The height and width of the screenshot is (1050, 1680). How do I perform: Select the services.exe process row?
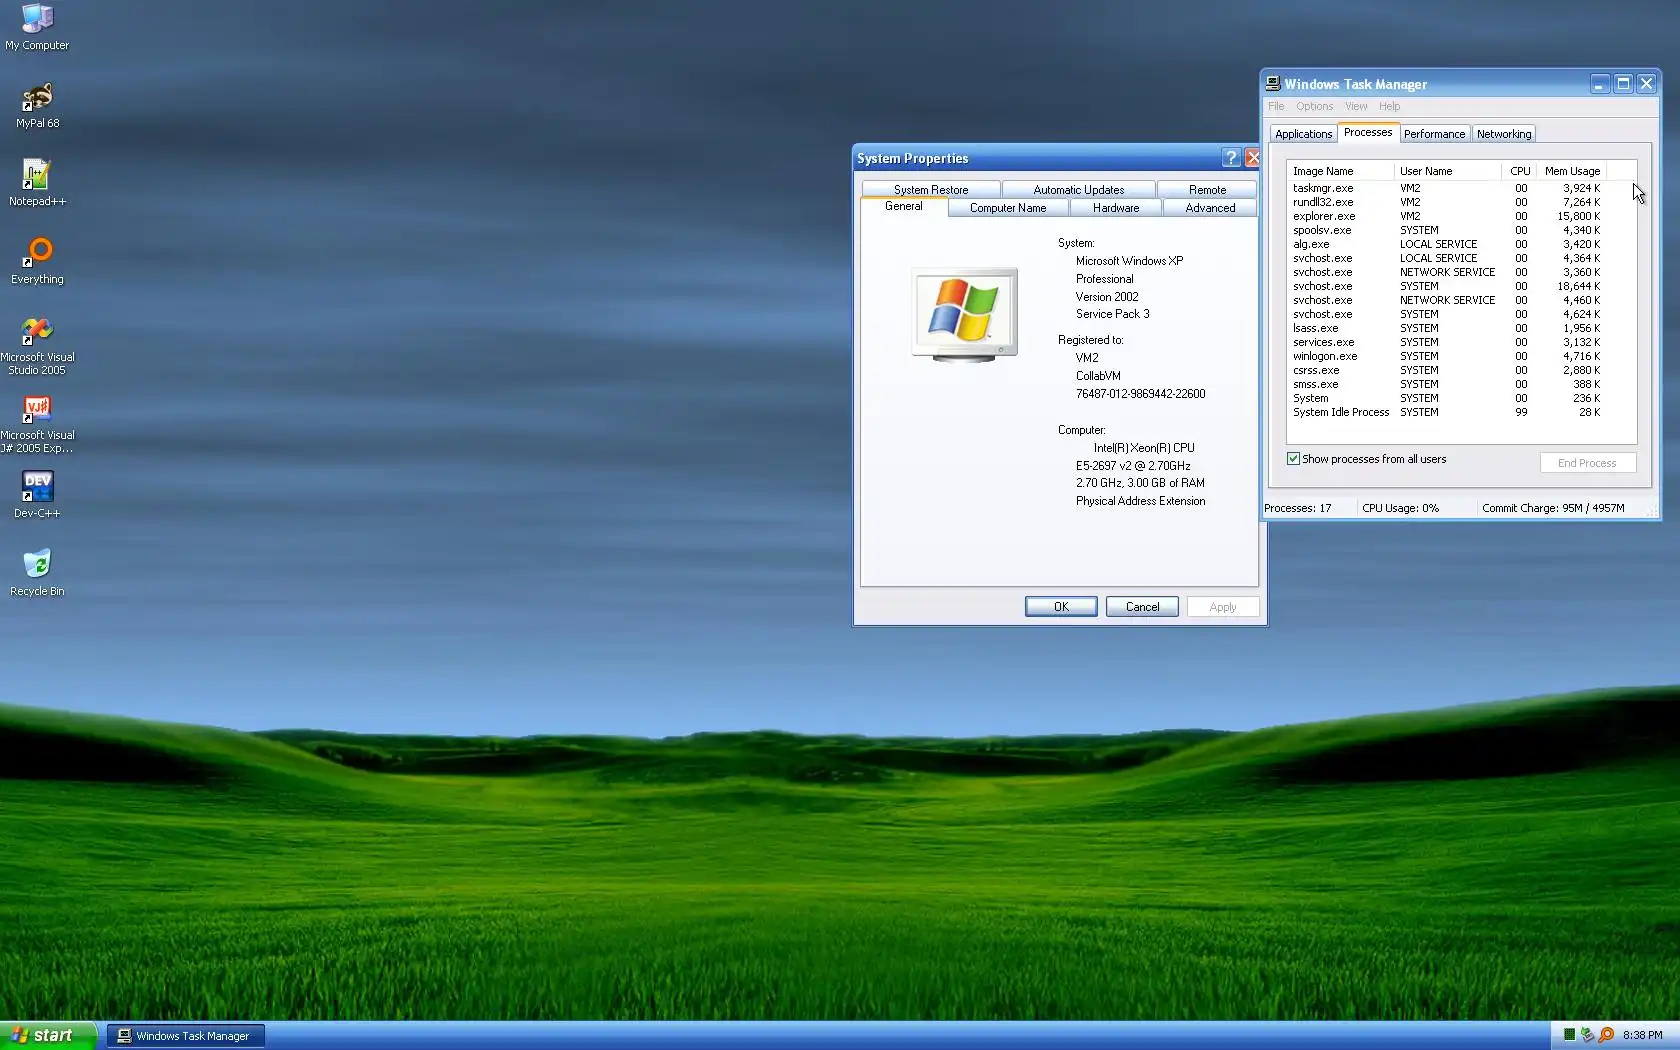(1447, 342)
